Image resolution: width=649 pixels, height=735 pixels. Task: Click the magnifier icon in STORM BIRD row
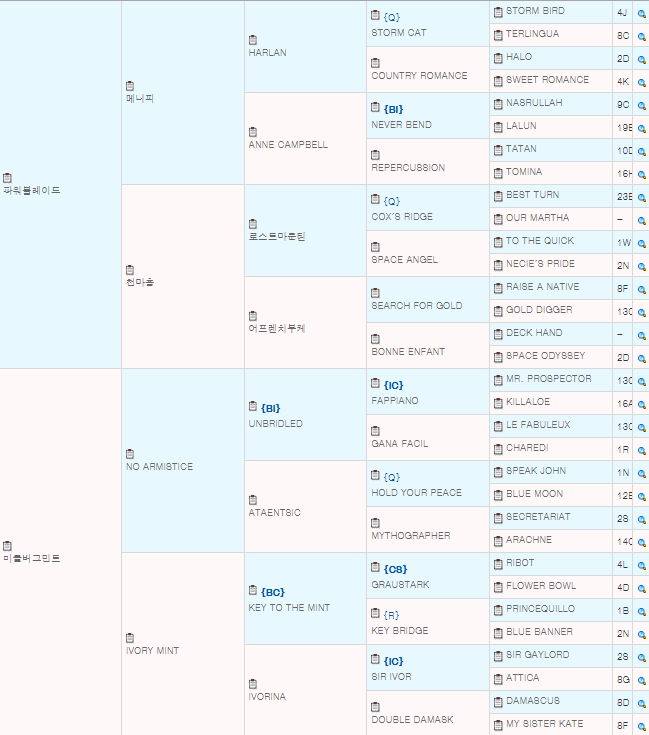(641, 13)
